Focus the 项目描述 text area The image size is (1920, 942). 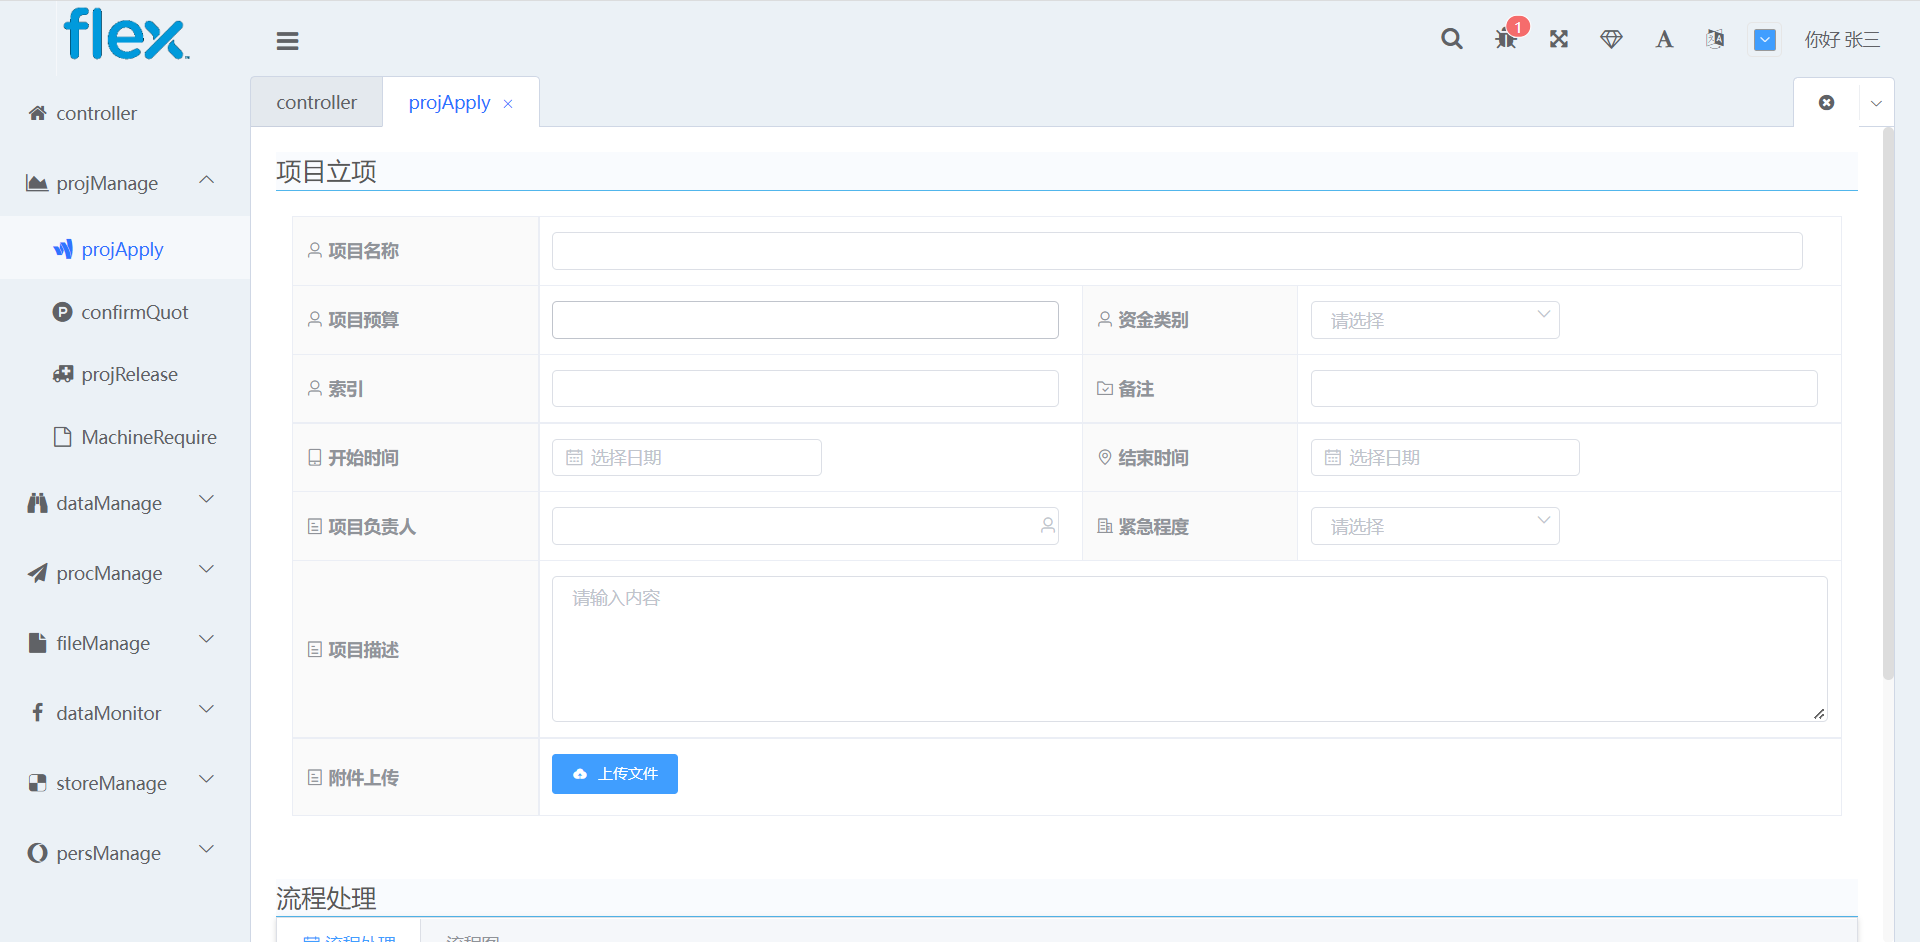(x=1190, y=649)
